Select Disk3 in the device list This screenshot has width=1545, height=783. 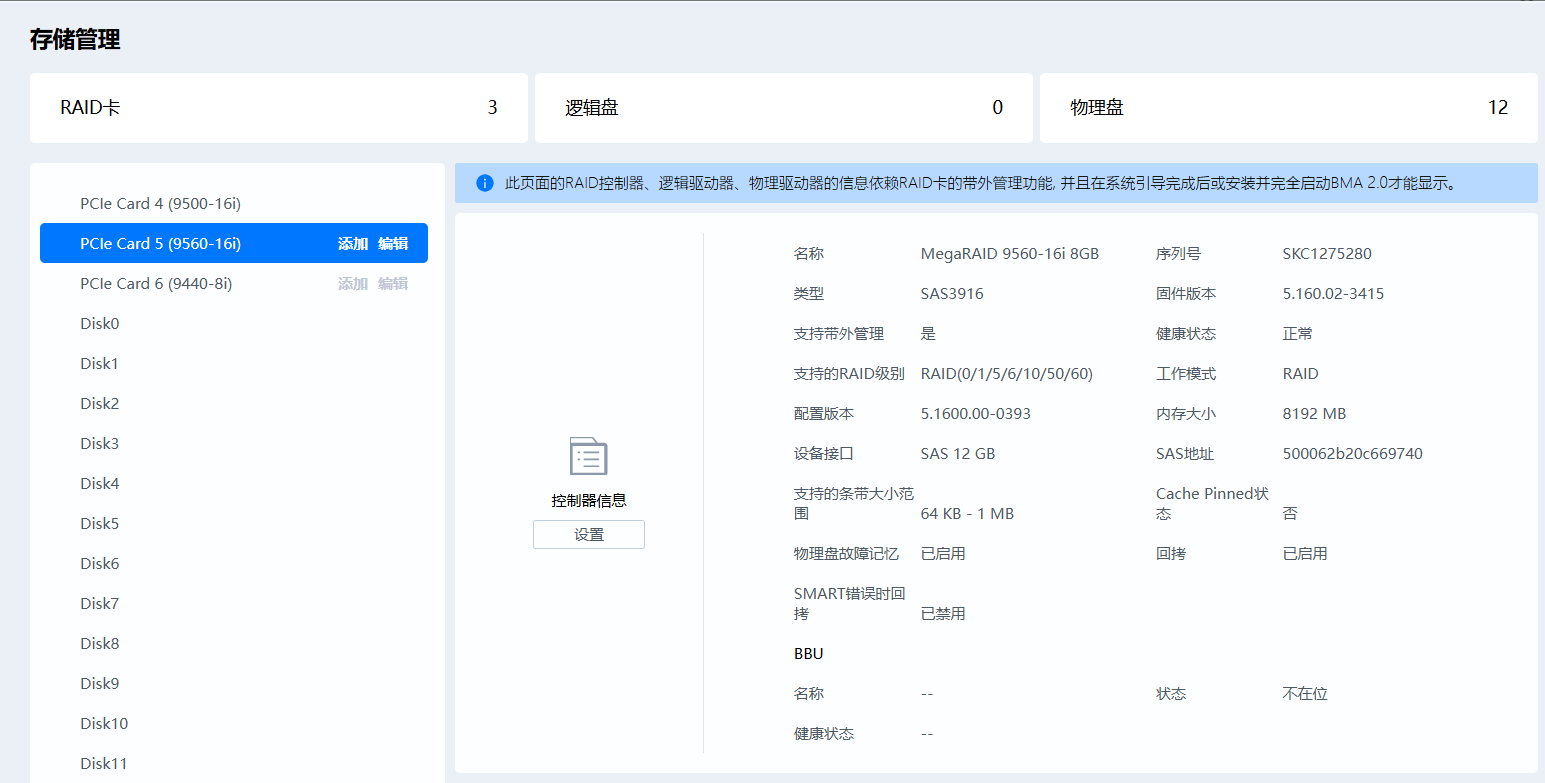click(100, 444)
